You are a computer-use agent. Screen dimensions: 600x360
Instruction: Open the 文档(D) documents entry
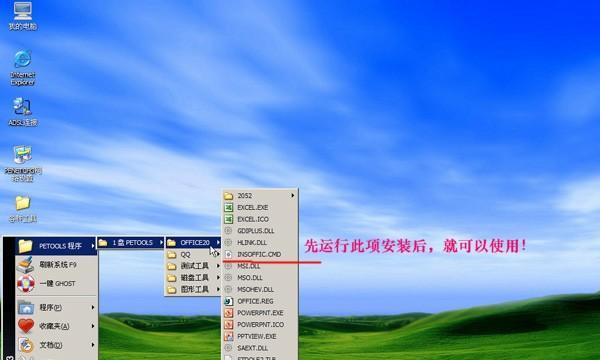[x=56, y=345]
